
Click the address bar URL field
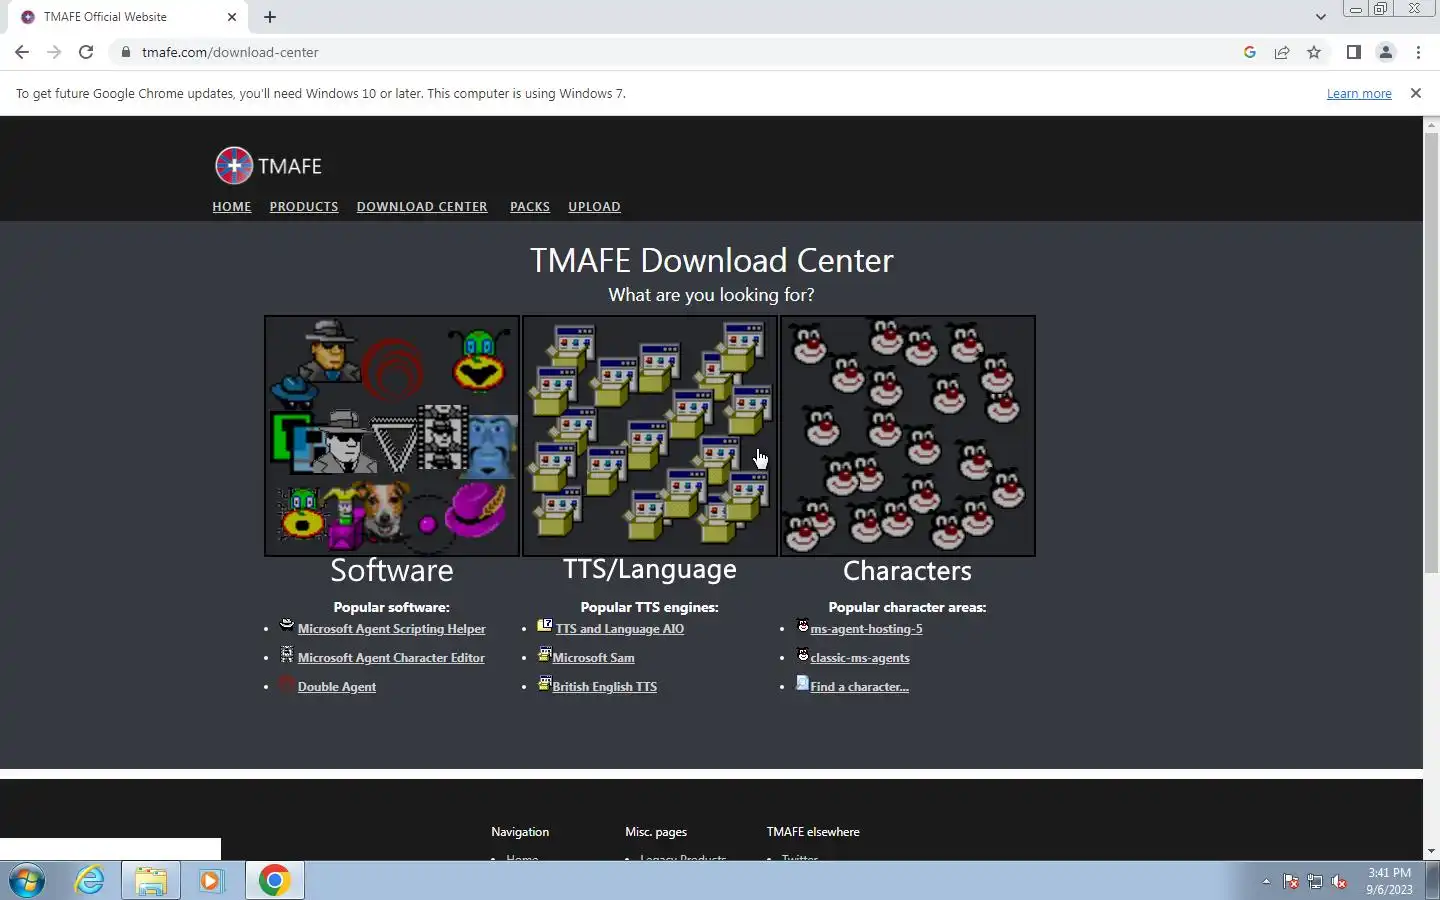[x=670, y=52]
